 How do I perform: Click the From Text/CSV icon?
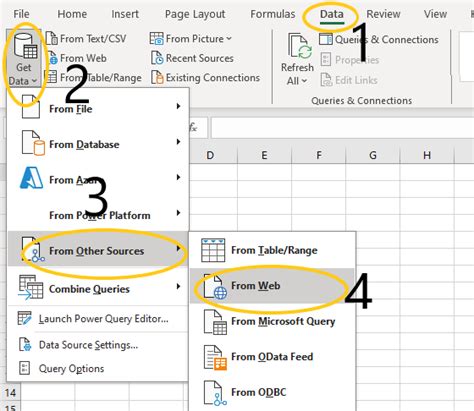(51, 39)
